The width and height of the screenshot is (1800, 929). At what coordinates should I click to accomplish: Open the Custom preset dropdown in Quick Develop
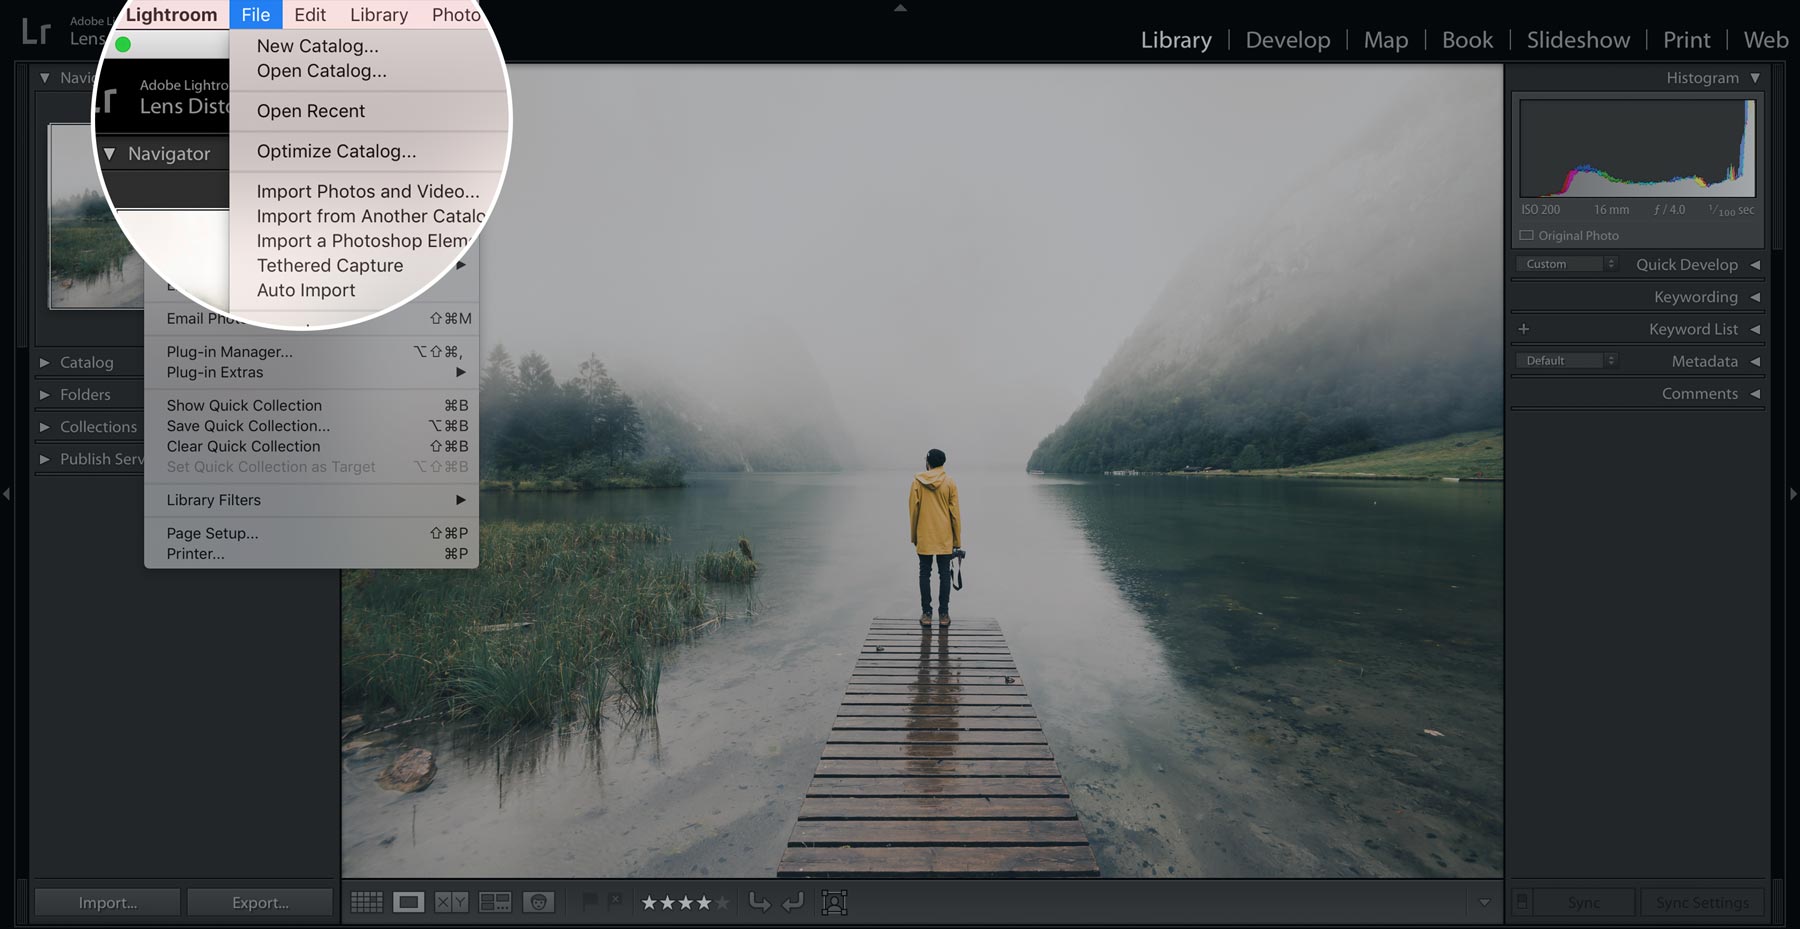[1567, 264]
